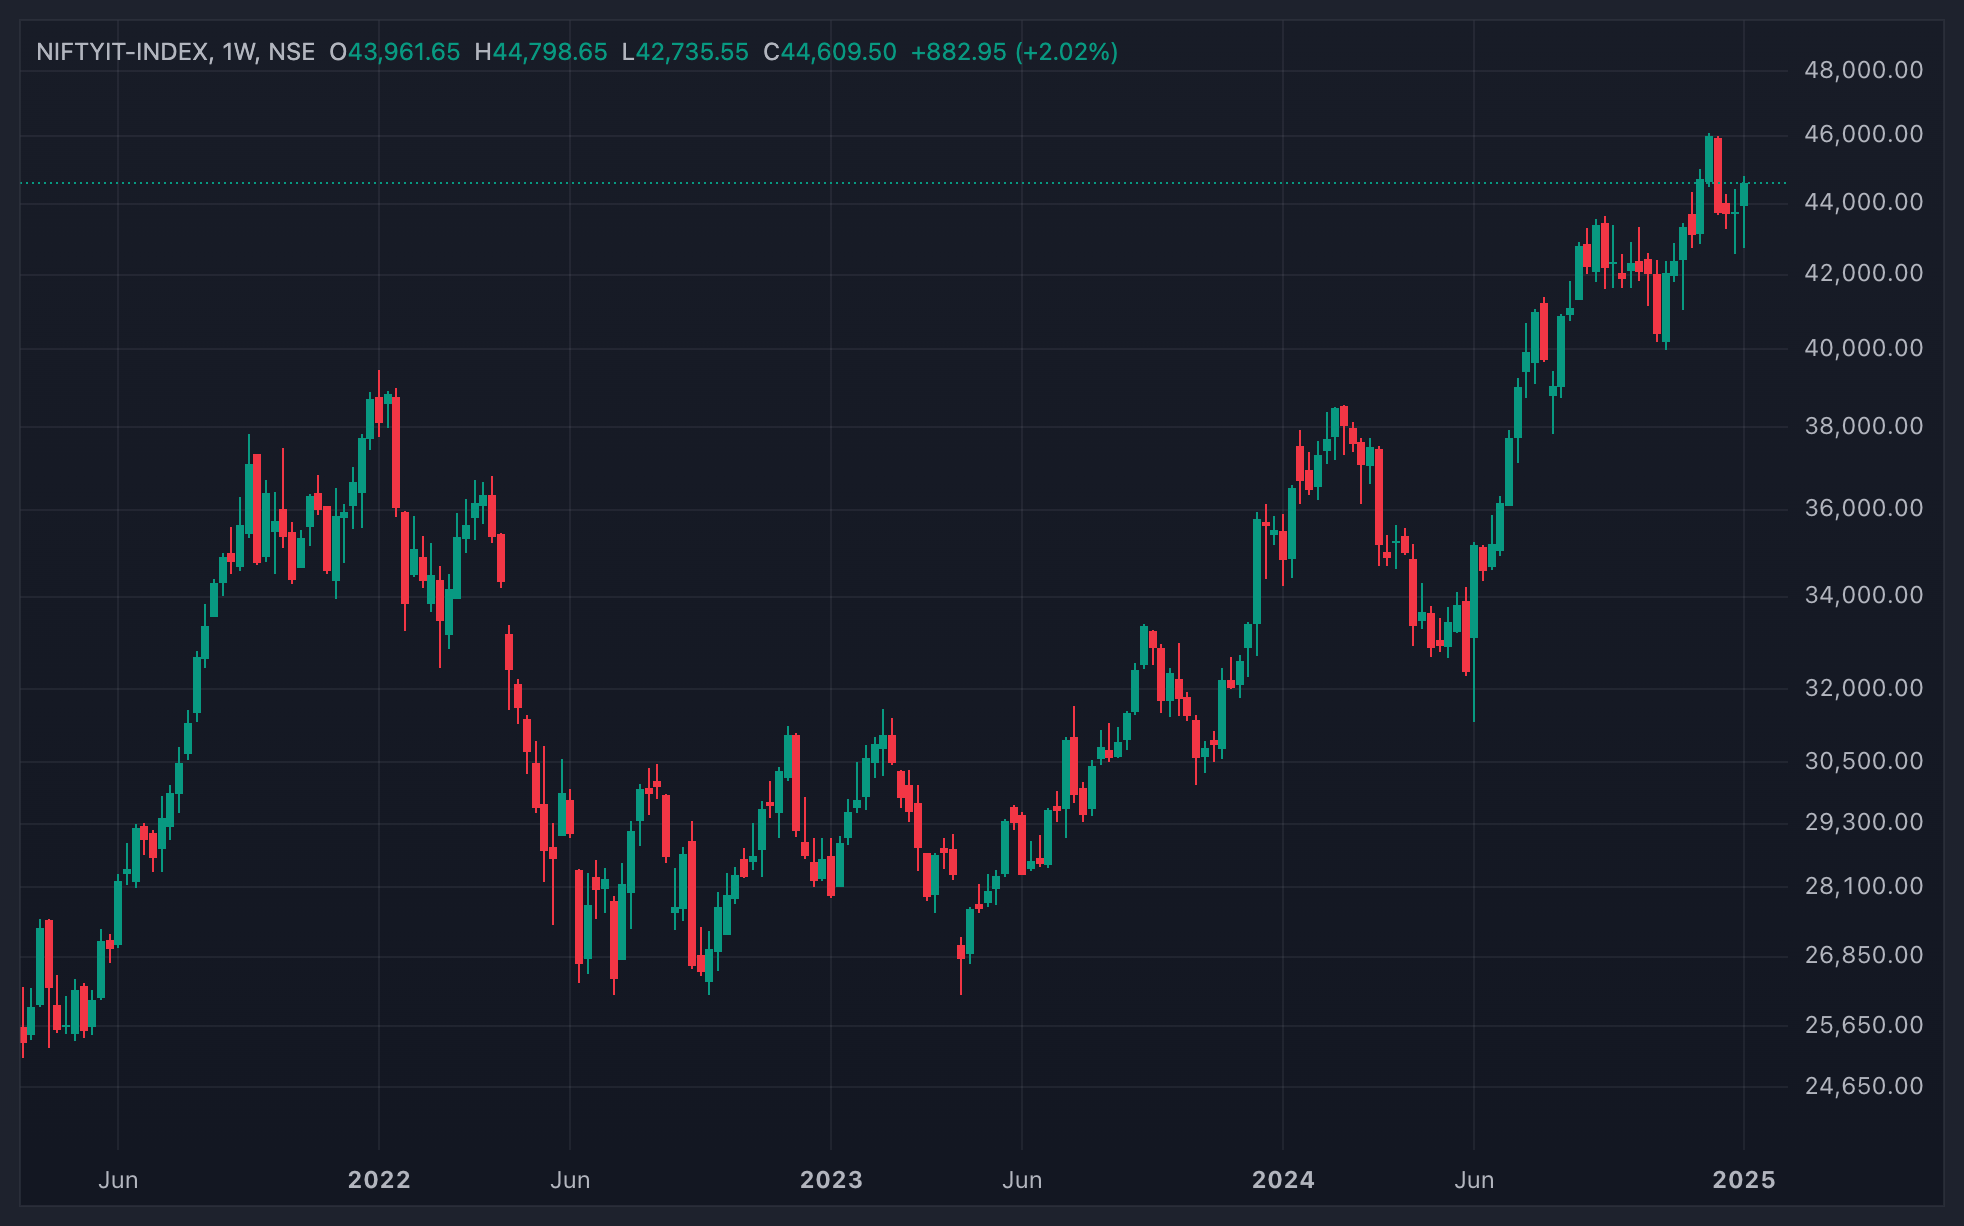1964x1226 pixels.
Task: Click the latest green candle near 2025
Action: click(x=1744, y=195)
